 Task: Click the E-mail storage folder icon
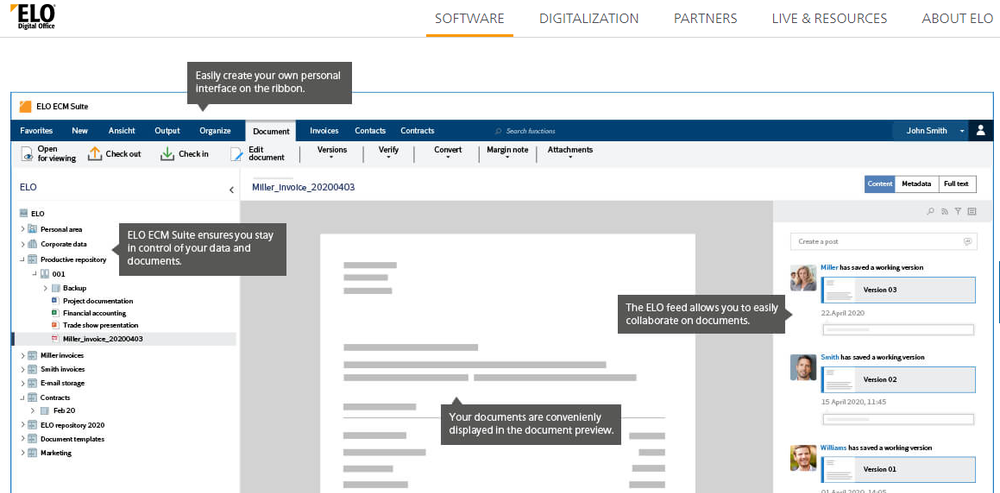33,383
